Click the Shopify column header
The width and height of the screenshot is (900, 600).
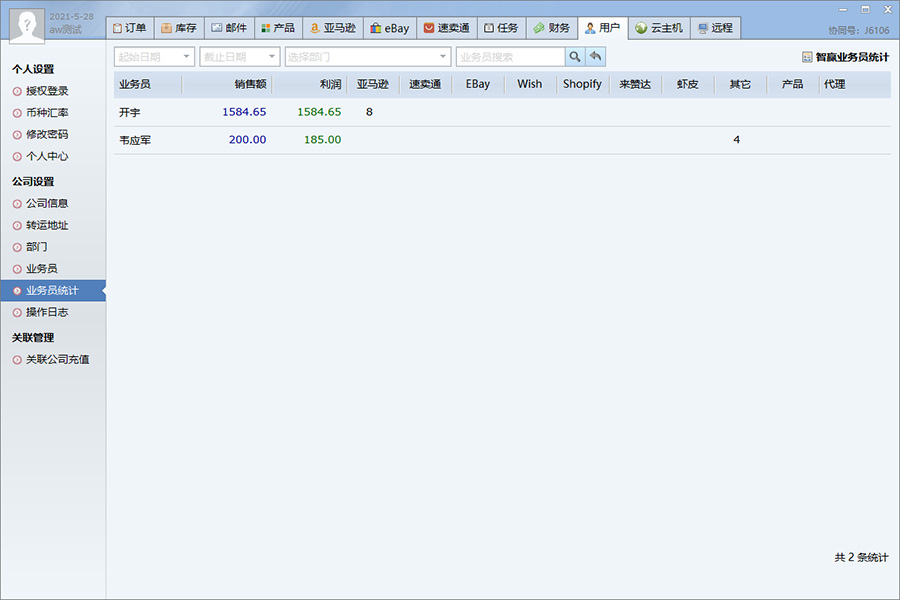click(583, 84)
